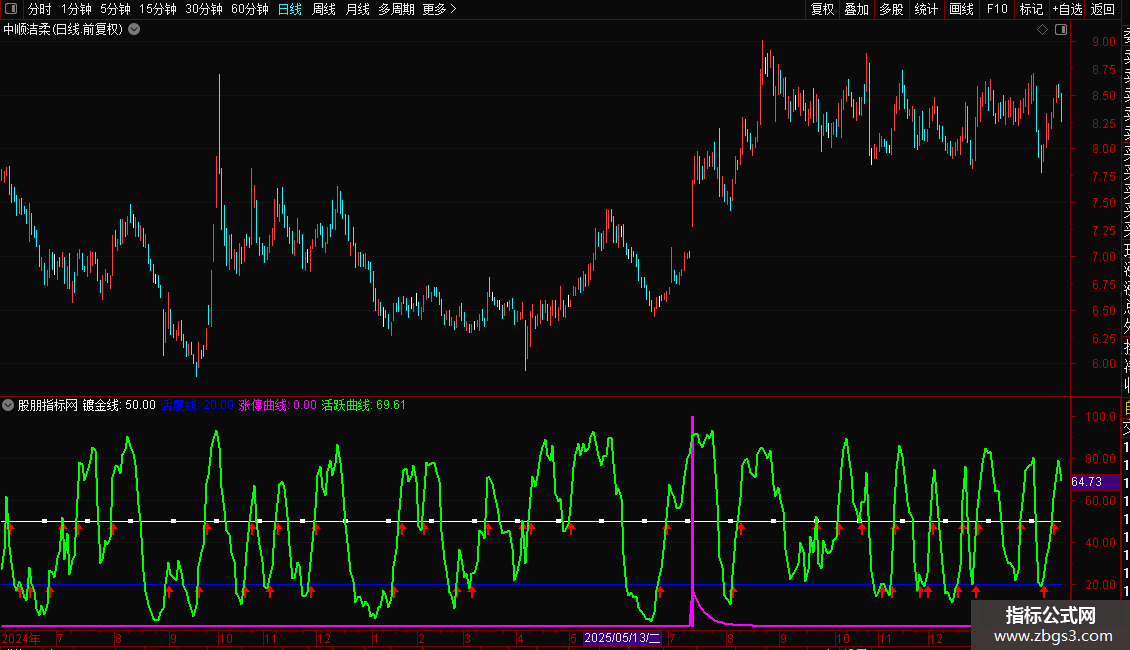Click the 返回 back button
This screenshot has width=1130, height=650.
tap(1103, 9)
